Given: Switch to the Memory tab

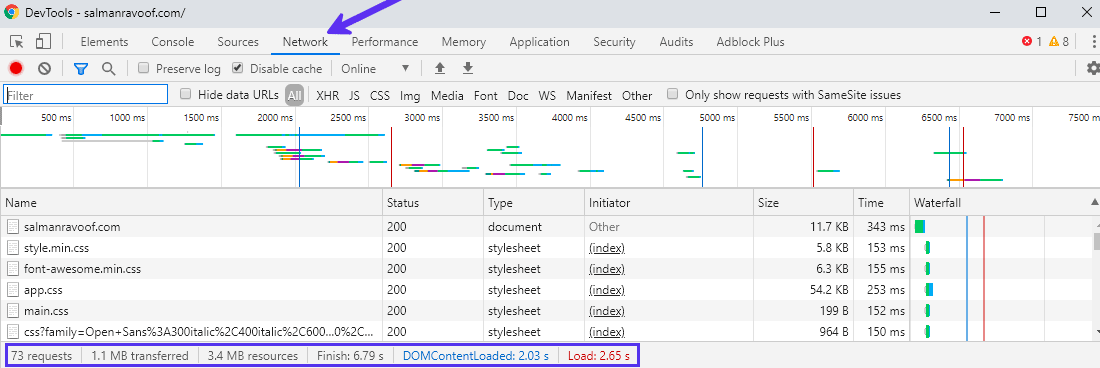Looking at the screenshot, I should tap(464, 41).
